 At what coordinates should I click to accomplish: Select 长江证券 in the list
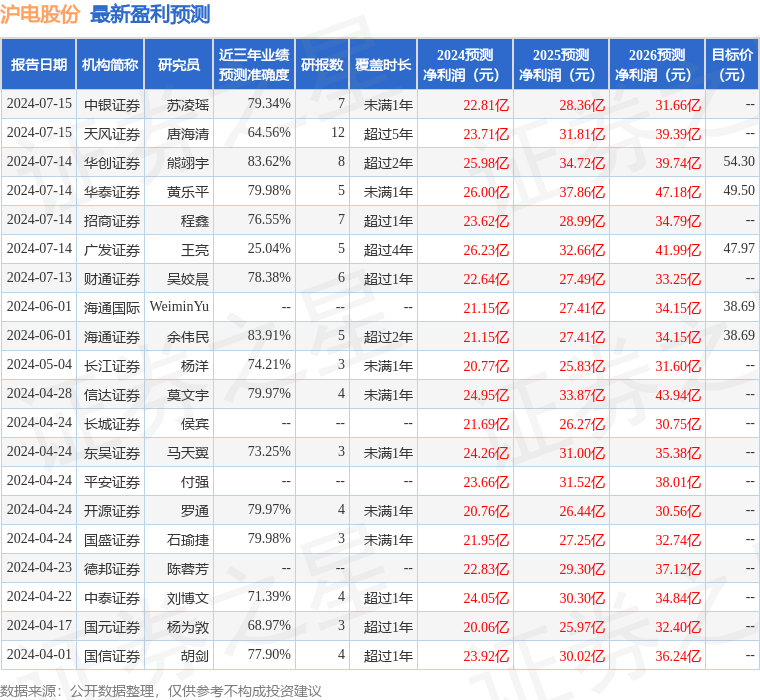[x=112, y=366]
